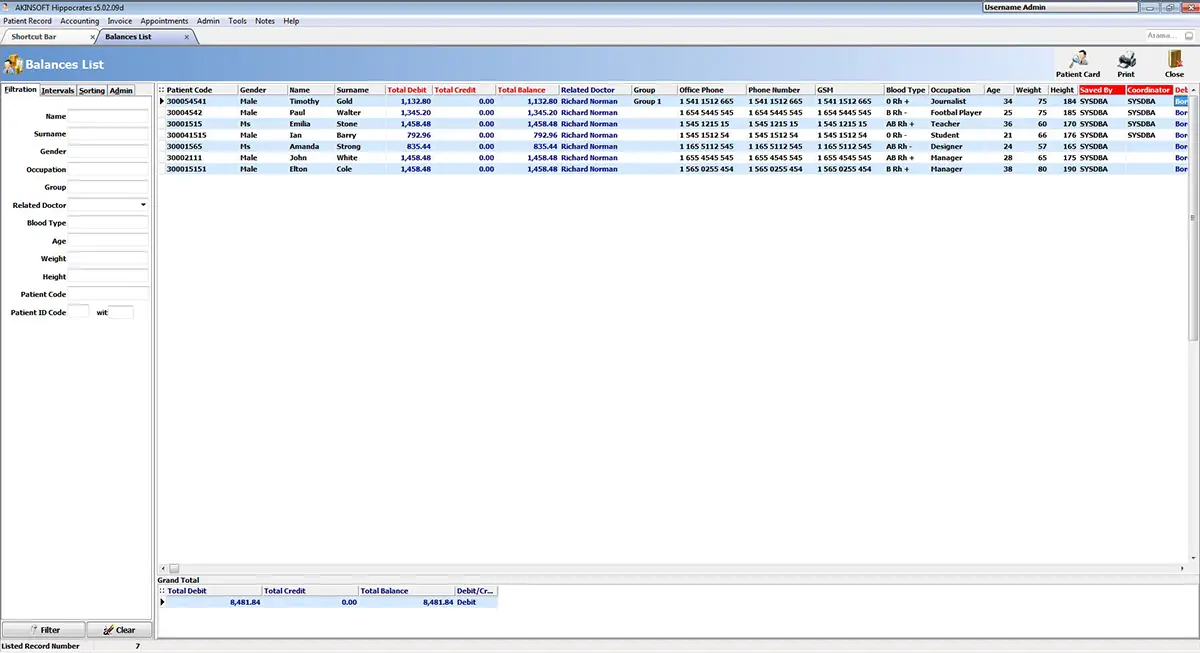Click the vertical scrollbar up arrow
1200x653 pixels.
[x=1195, y=90]
